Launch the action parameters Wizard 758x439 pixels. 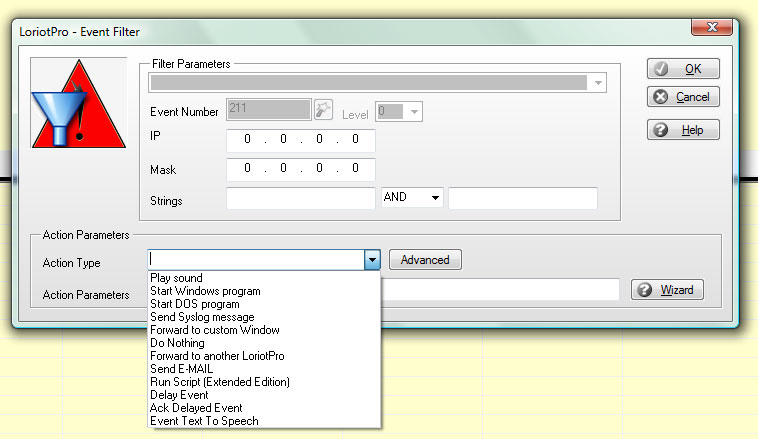tap(667, 290)
